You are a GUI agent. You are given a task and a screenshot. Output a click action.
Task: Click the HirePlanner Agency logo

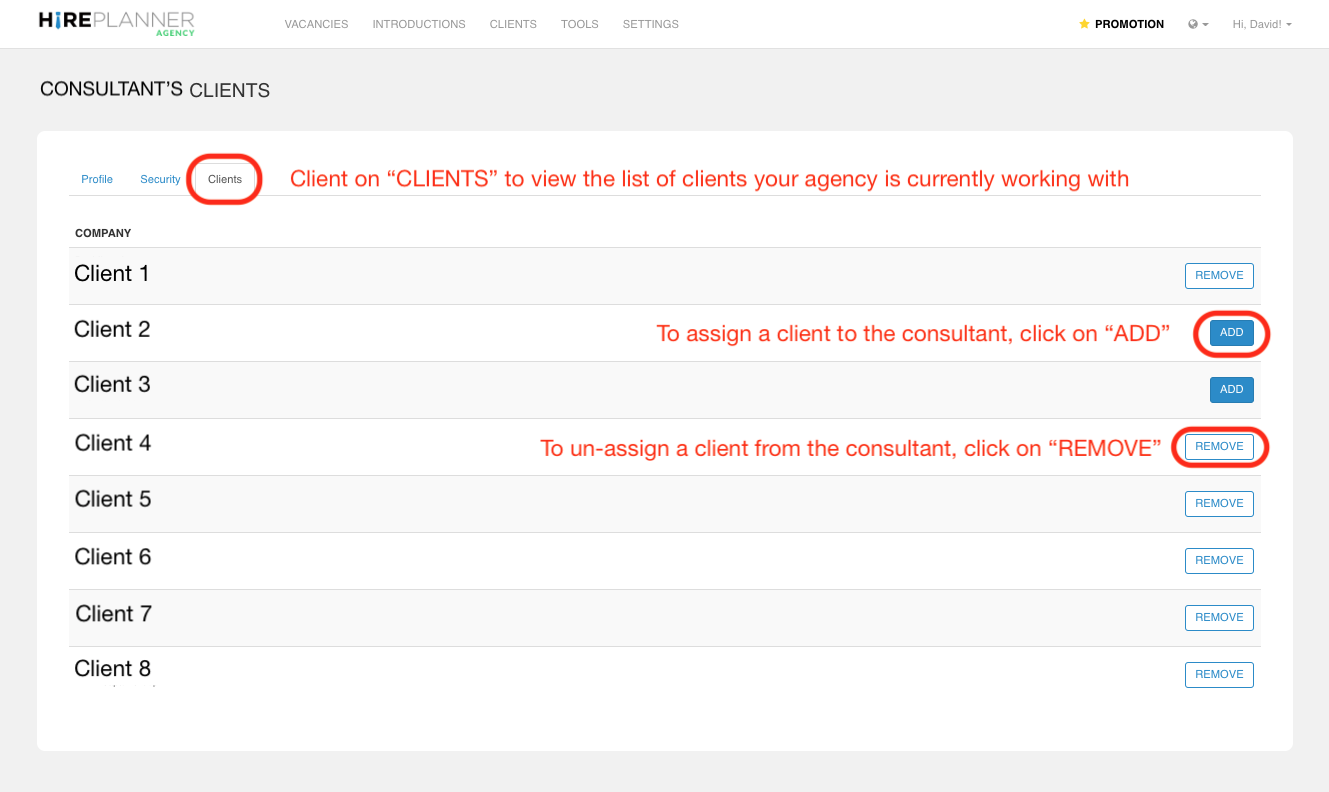click(x=116, y=23)
